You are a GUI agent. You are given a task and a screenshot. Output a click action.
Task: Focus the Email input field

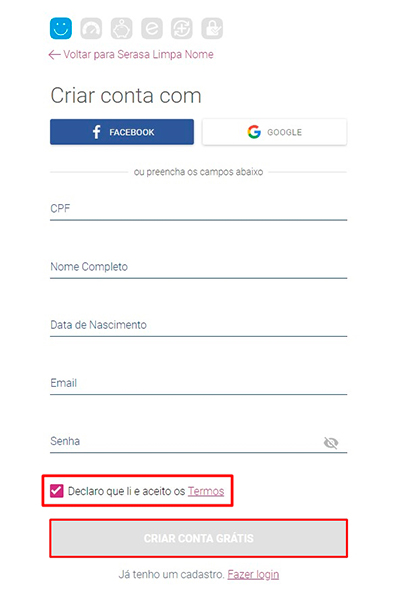198,384
